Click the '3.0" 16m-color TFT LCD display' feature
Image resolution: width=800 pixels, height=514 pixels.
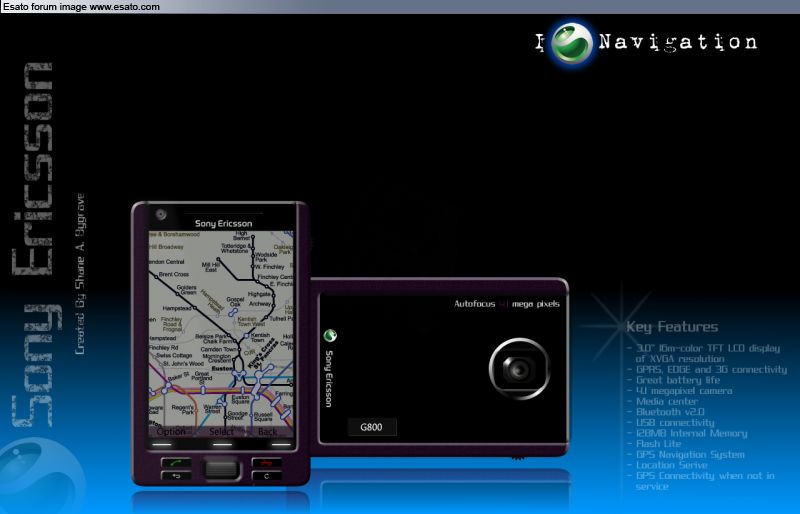pyautogui.click(x=708, y=348)
